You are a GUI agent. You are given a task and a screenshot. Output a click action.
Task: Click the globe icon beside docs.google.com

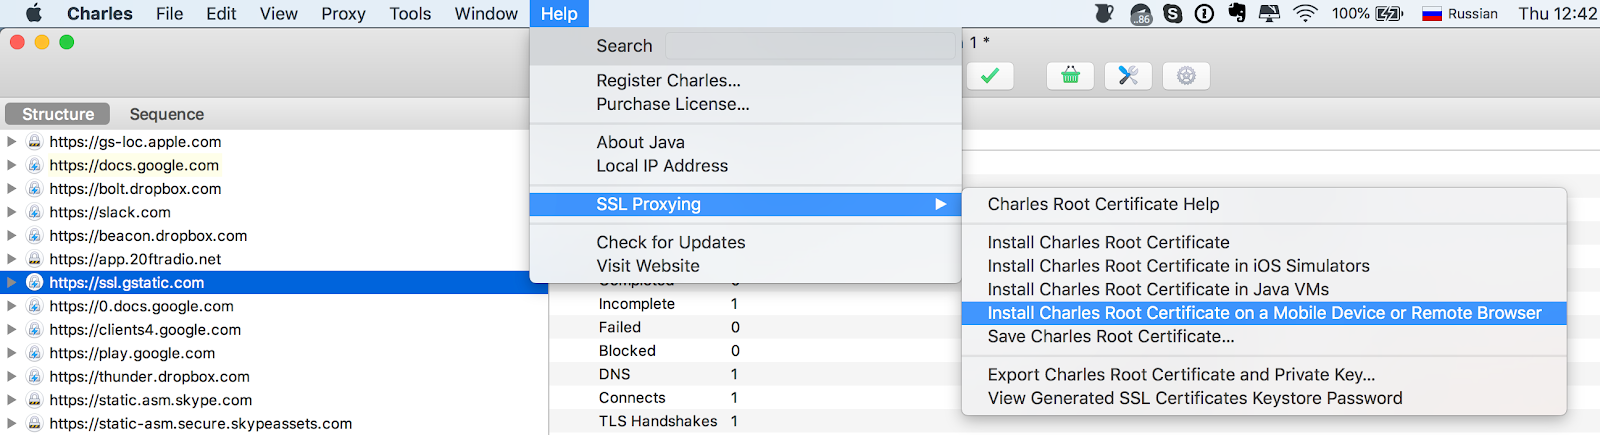click(x=34, y=165)
